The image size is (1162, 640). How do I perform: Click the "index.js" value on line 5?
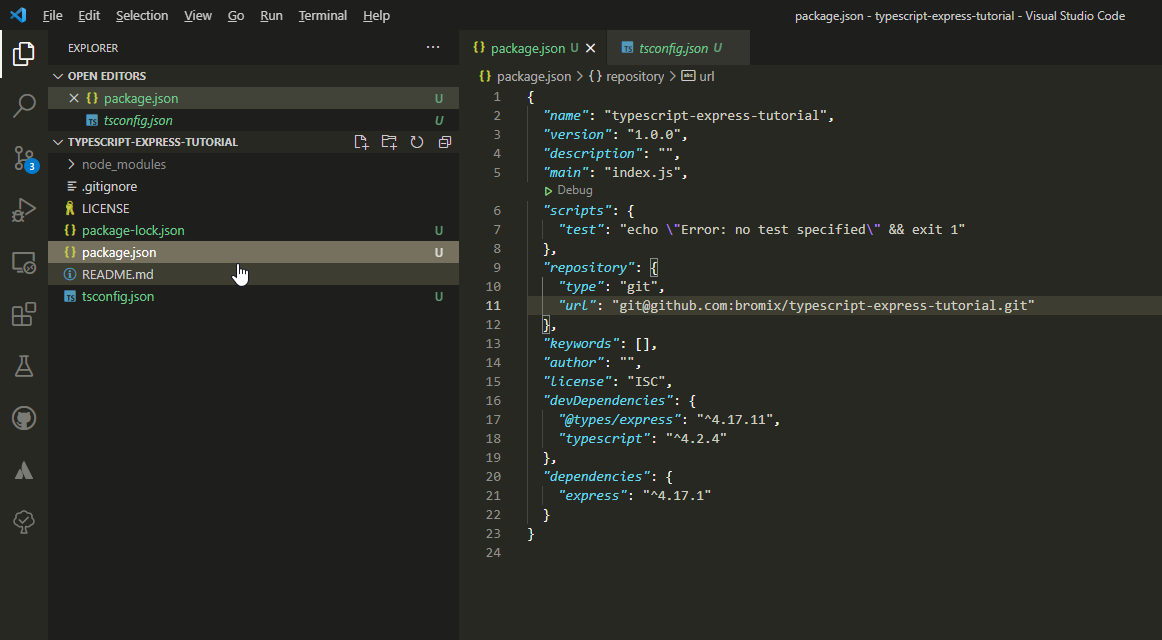[x=643, y=173]
